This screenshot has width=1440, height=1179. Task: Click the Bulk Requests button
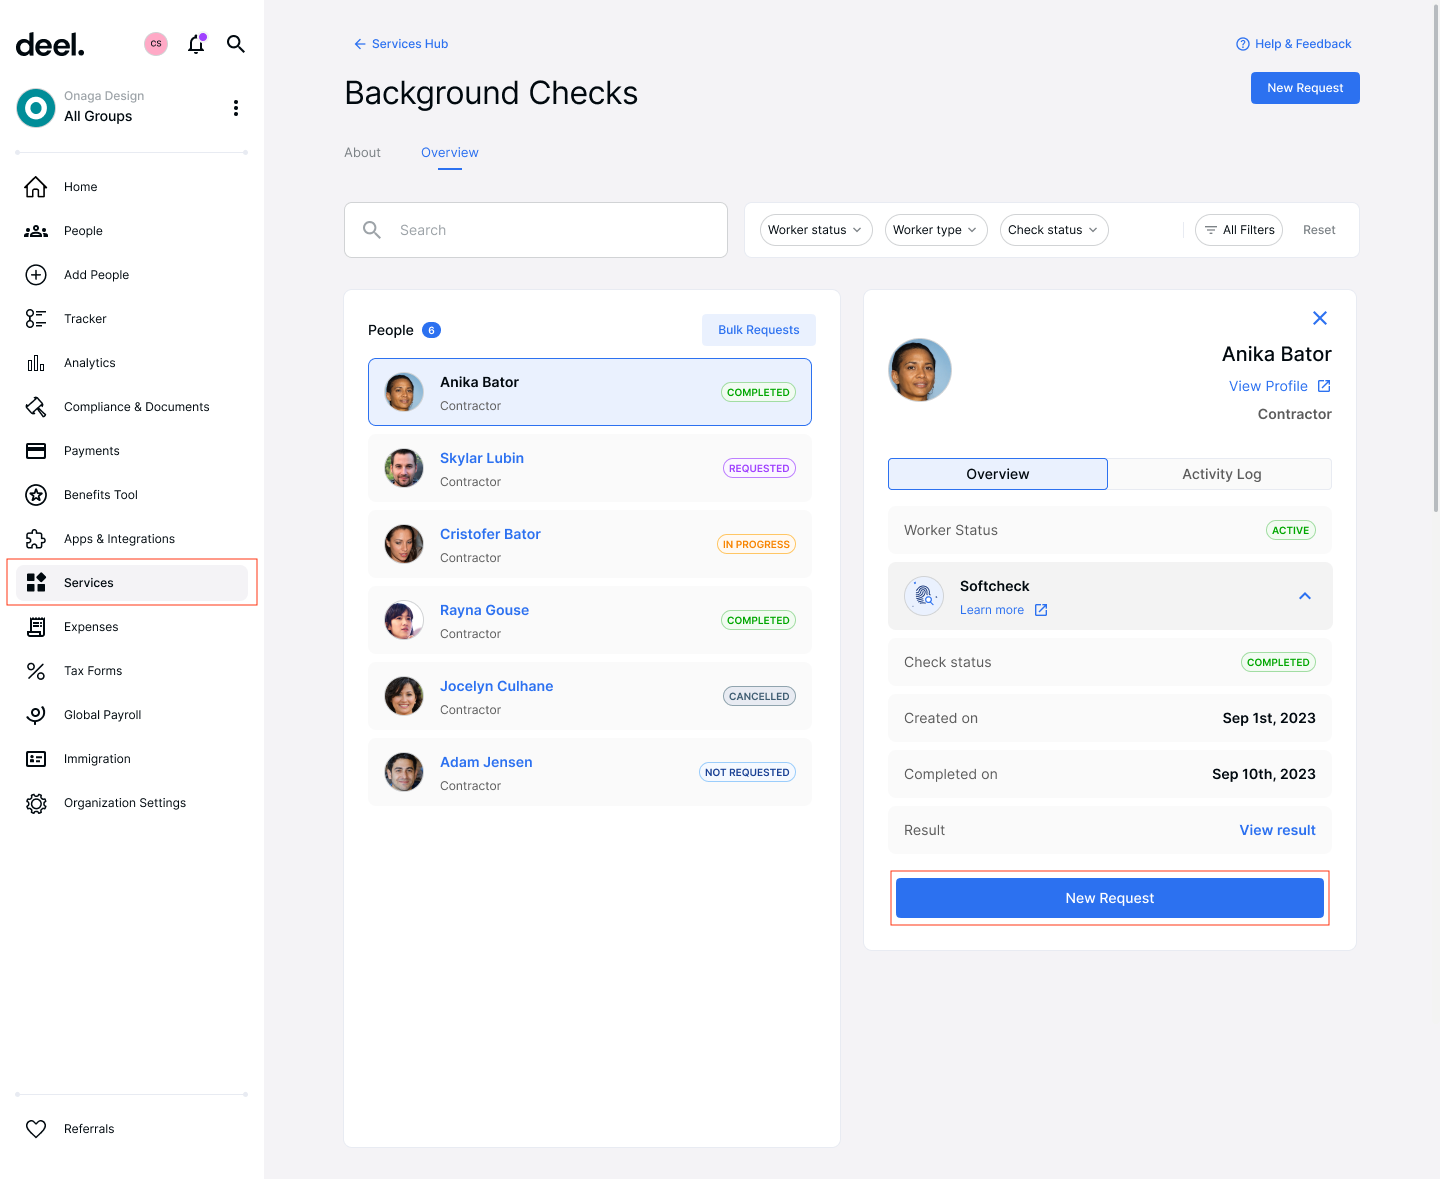click(759, 330)
